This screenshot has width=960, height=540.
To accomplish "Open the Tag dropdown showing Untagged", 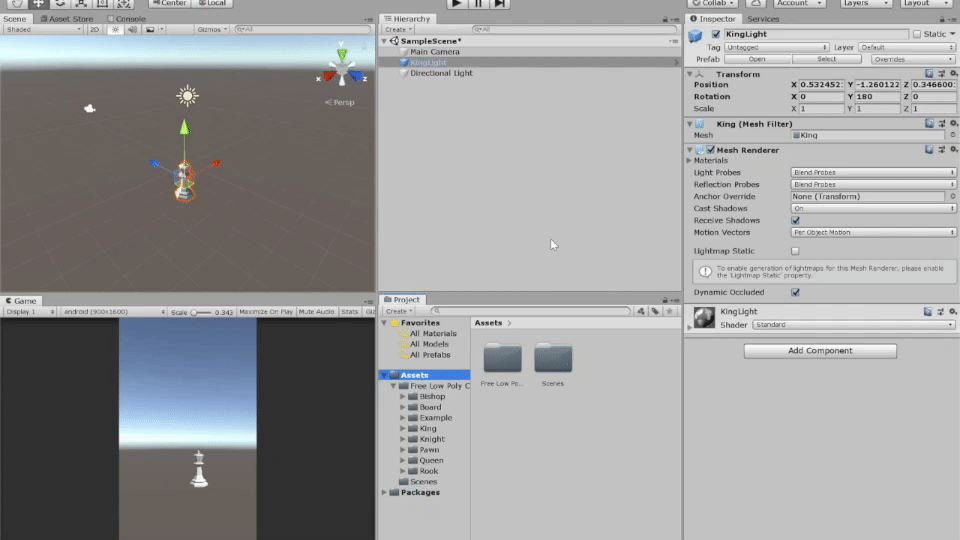I will (x=777, y=47).
